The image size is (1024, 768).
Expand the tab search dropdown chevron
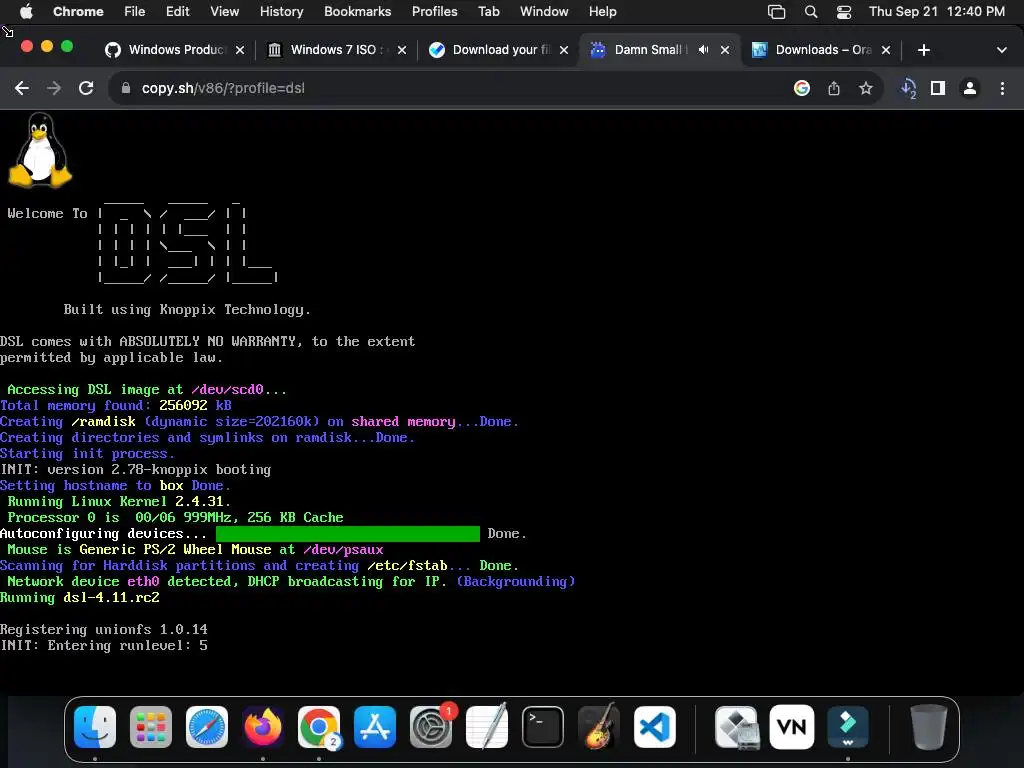click(x=1001, y=50)
